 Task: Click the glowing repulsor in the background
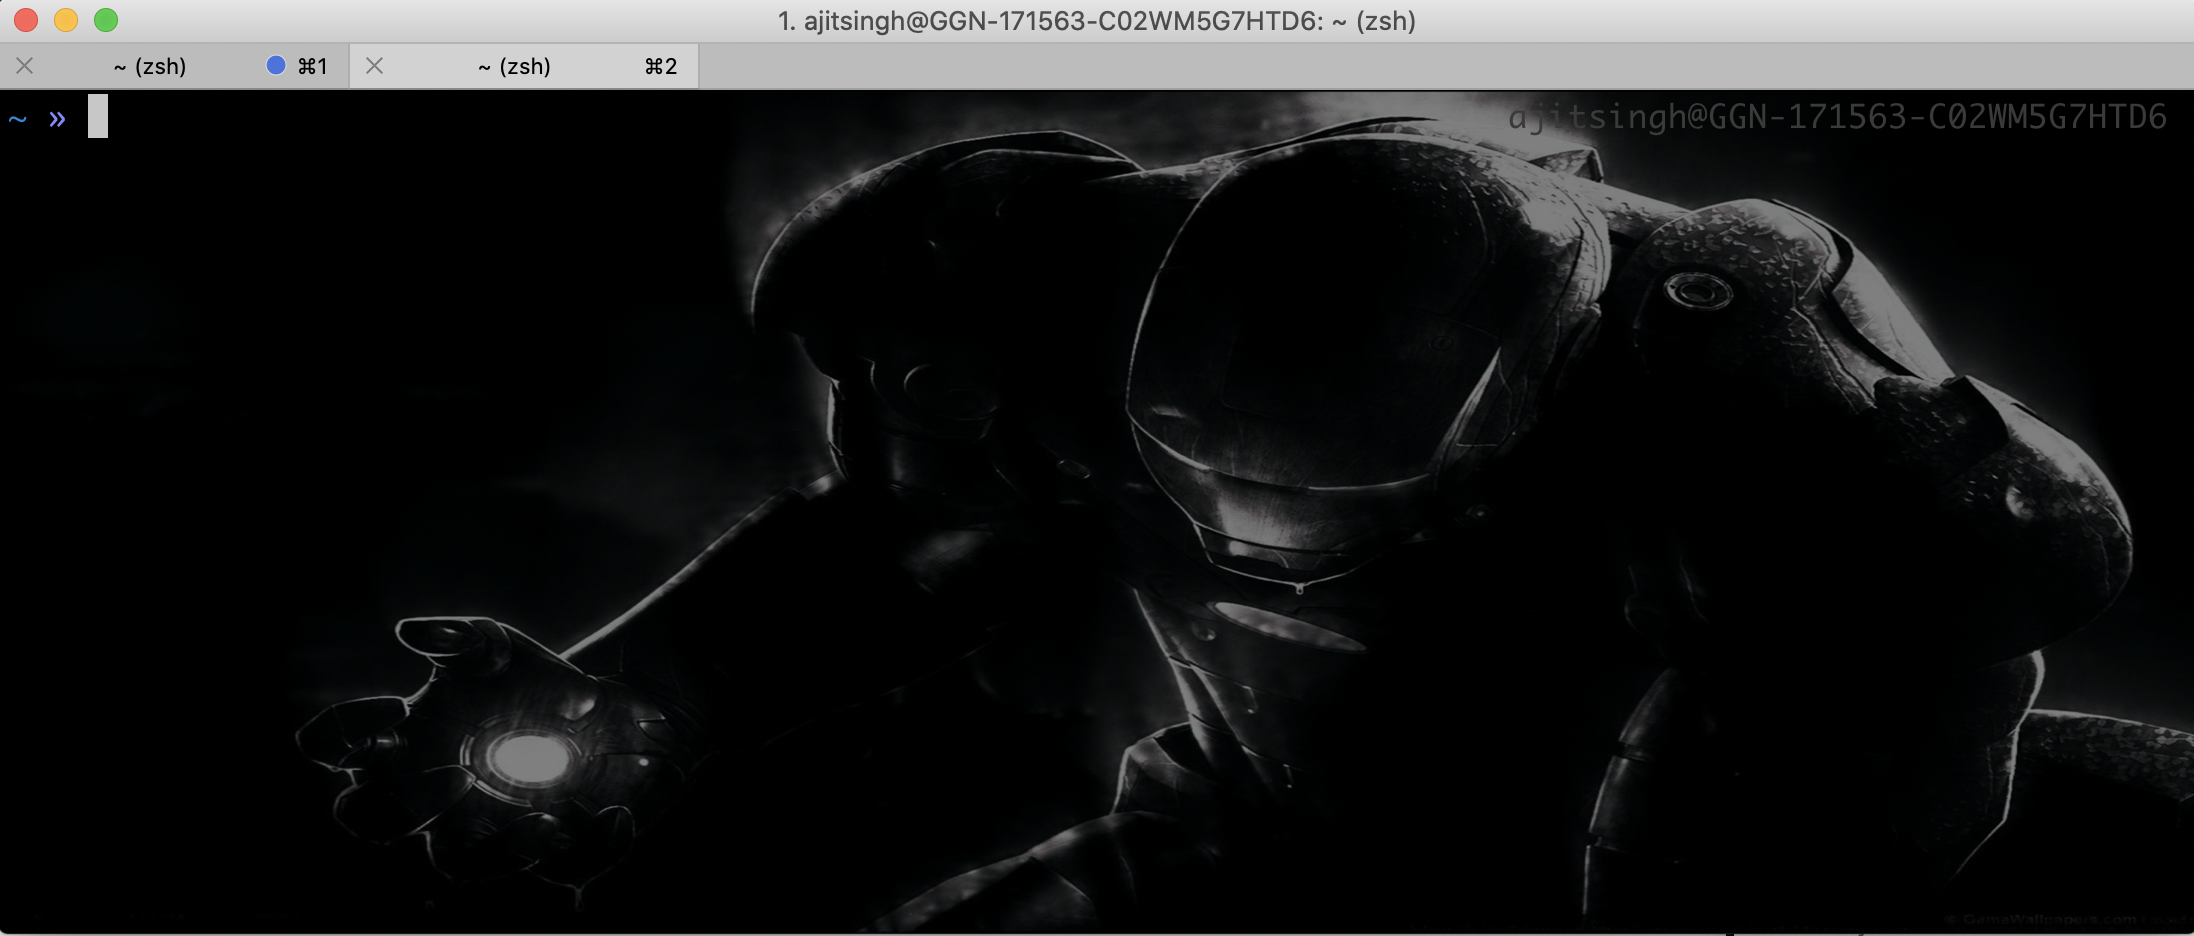point(527,757)
